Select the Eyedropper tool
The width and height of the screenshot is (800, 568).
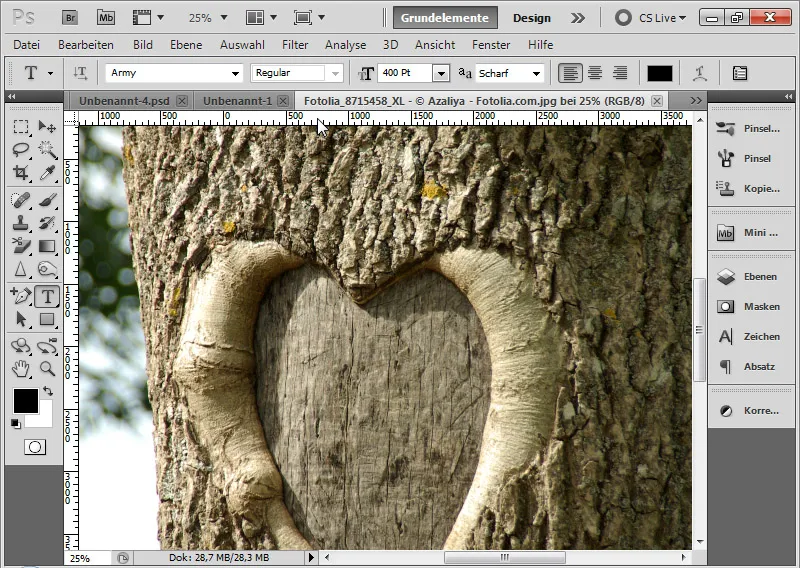(x=47, y=172)
